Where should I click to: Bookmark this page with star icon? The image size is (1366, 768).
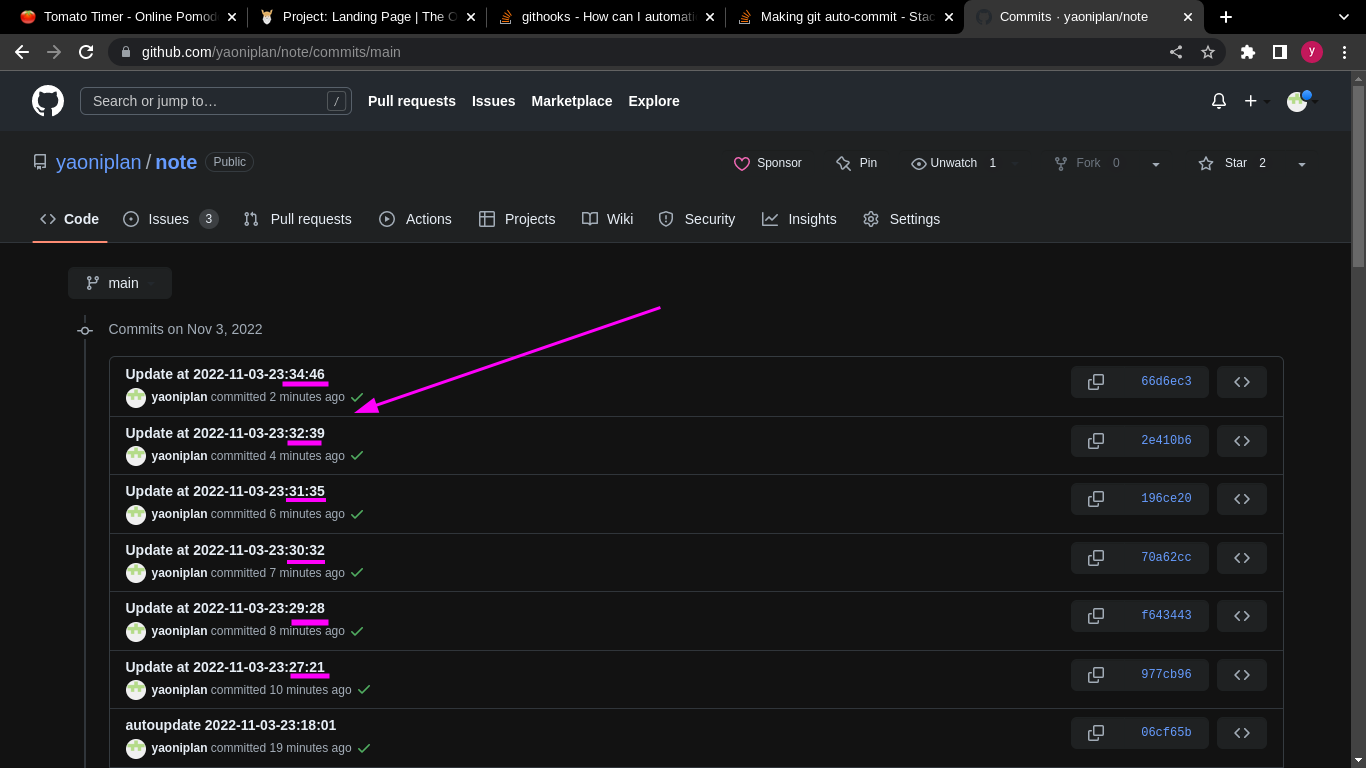point(1208,52)
